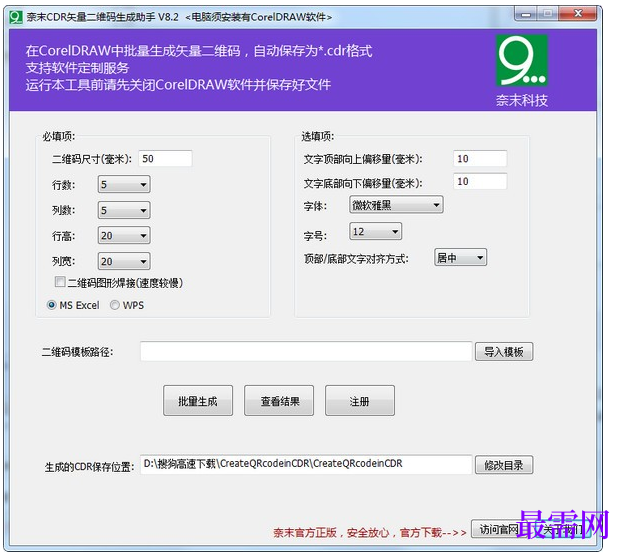The image size is (628, 556).
Task: Close the window with X button
Action: [x=578, y=14]
